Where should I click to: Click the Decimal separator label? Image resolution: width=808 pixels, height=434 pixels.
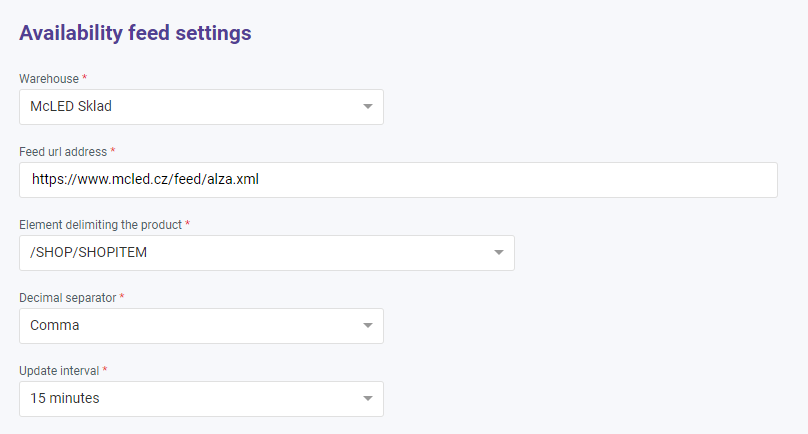tap(68, 297)
